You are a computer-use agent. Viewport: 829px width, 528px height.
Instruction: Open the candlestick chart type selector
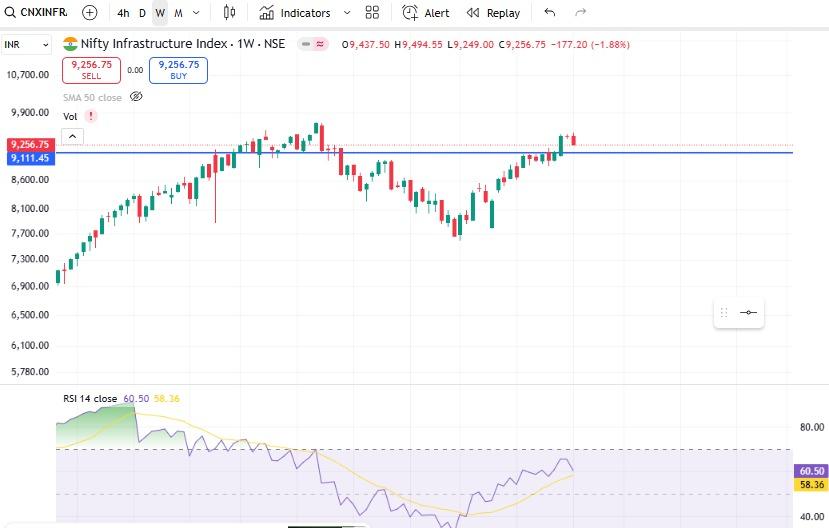229,12
